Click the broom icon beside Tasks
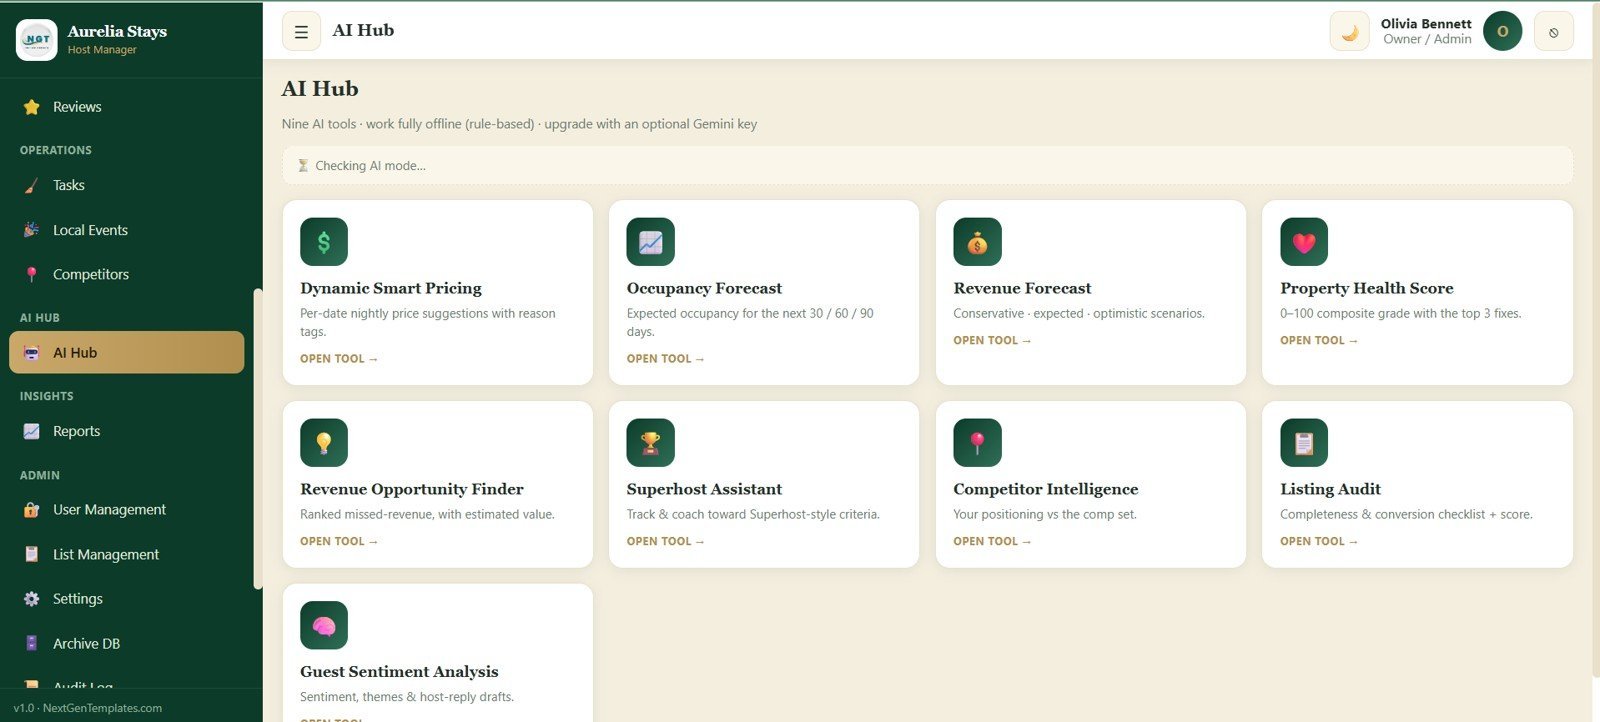Viewport: 1600px width, 722px height. click(32, 185)
